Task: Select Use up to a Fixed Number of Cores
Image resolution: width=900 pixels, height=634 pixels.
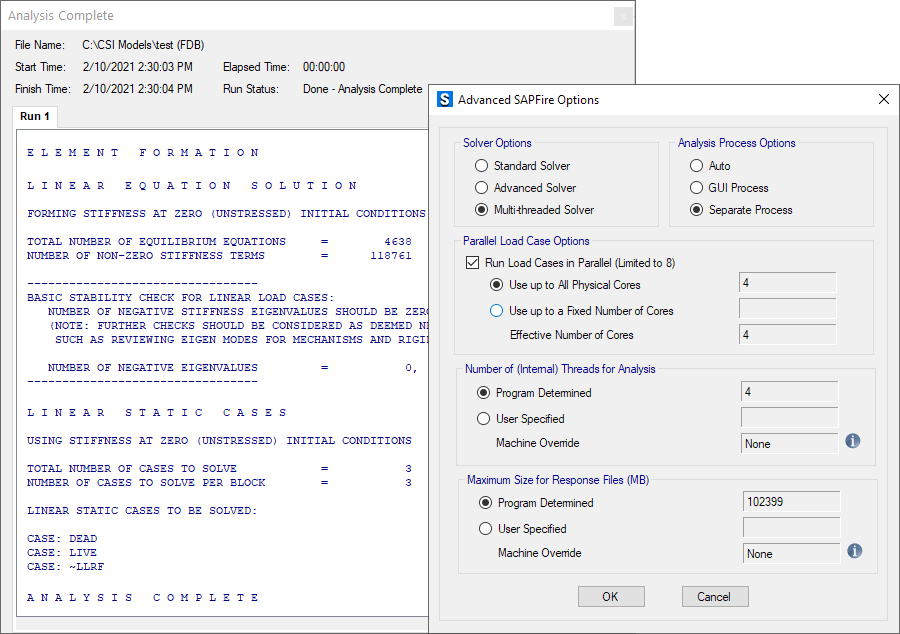Action: pos(497,311)
